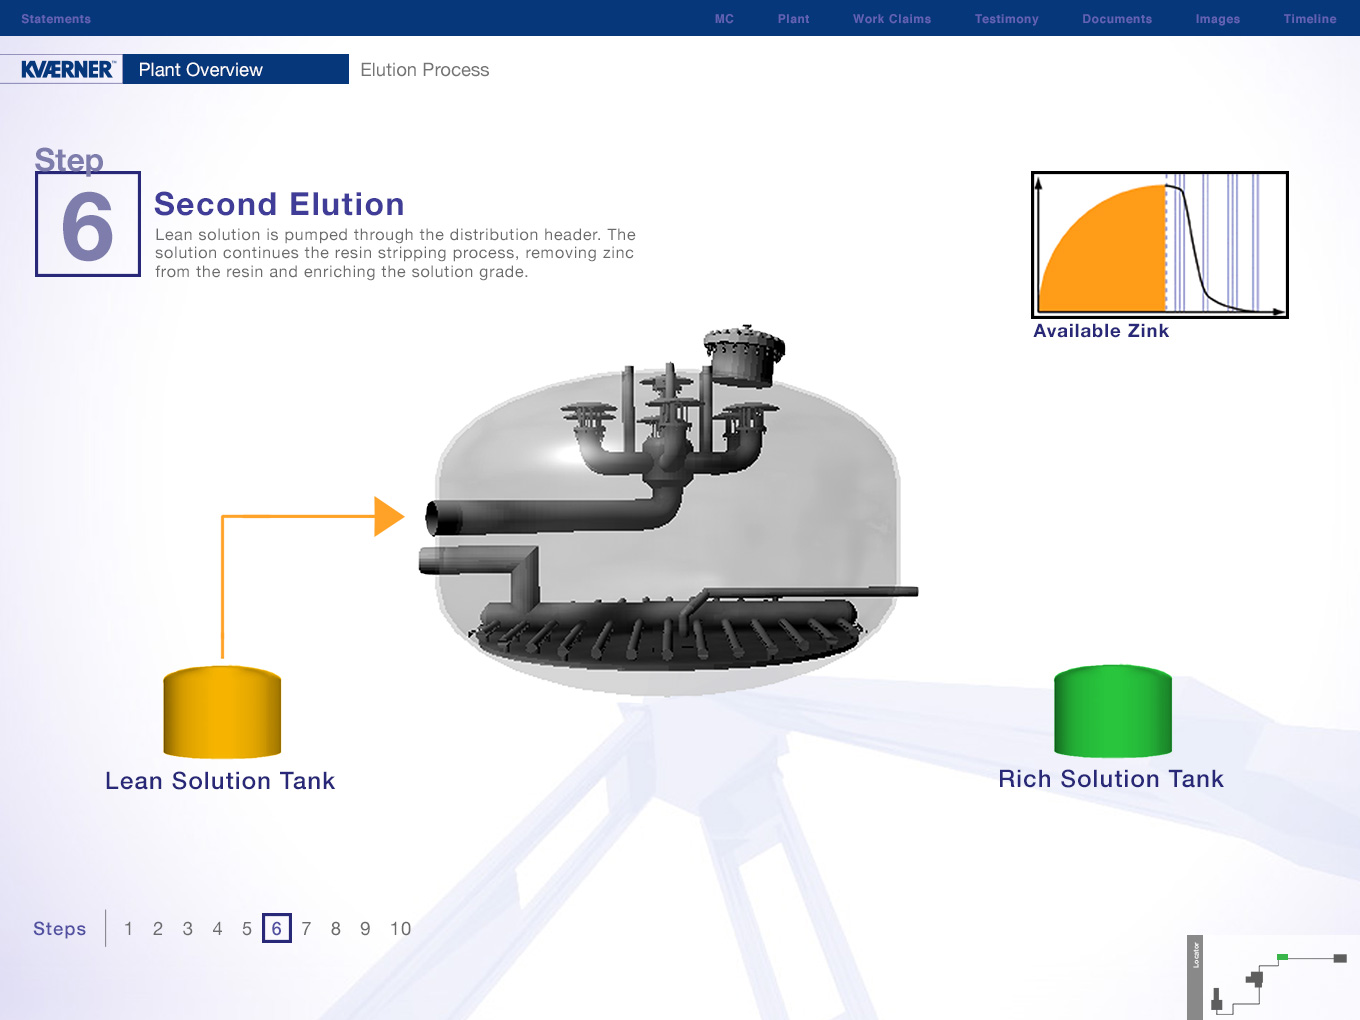Click the Kvaerner logo
Viewport: 1360px width, 1020px height.
[67, 70]
